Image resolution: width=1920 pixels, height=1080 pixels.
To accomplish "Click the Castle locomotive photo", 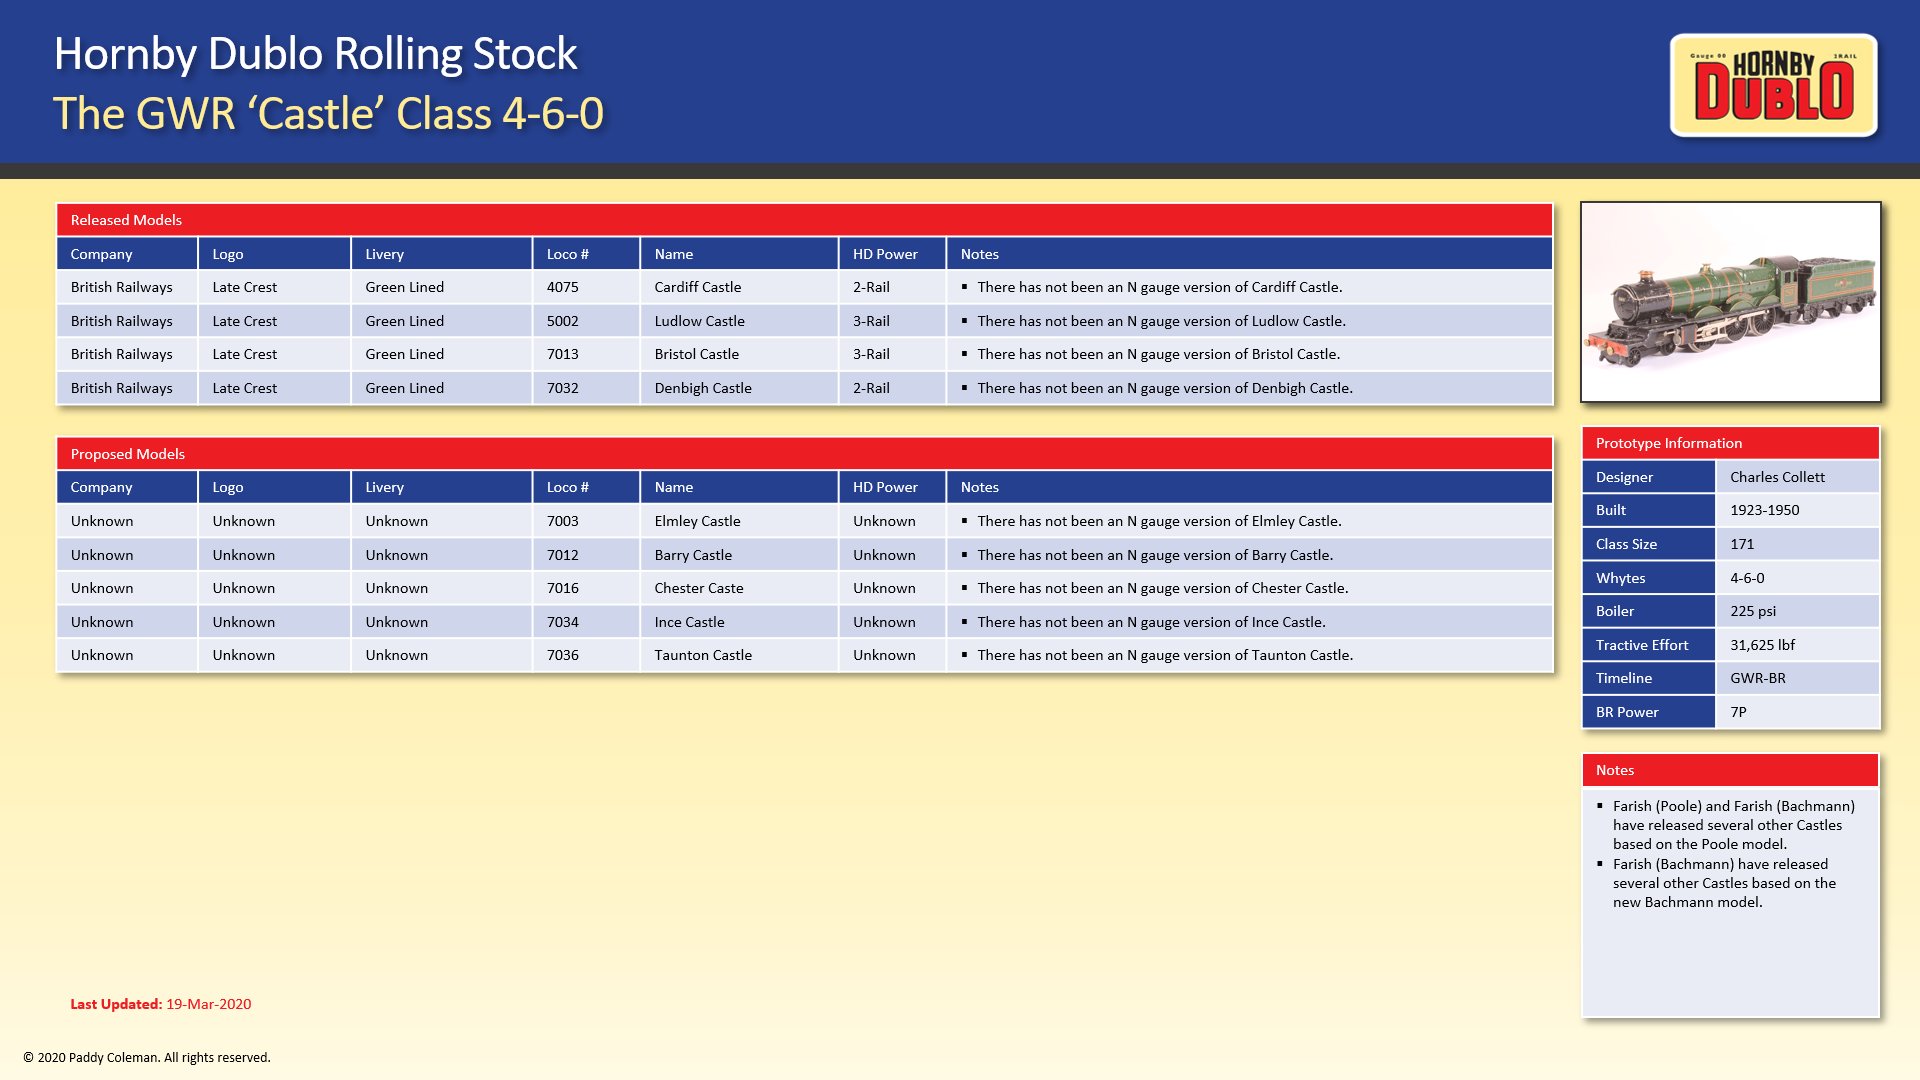I will coord(1730,302).
